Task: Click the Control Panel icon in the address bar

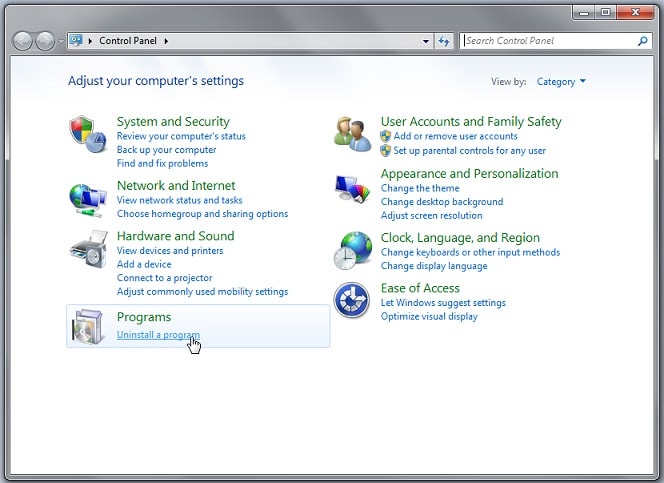Action: [x=76, y=41]
